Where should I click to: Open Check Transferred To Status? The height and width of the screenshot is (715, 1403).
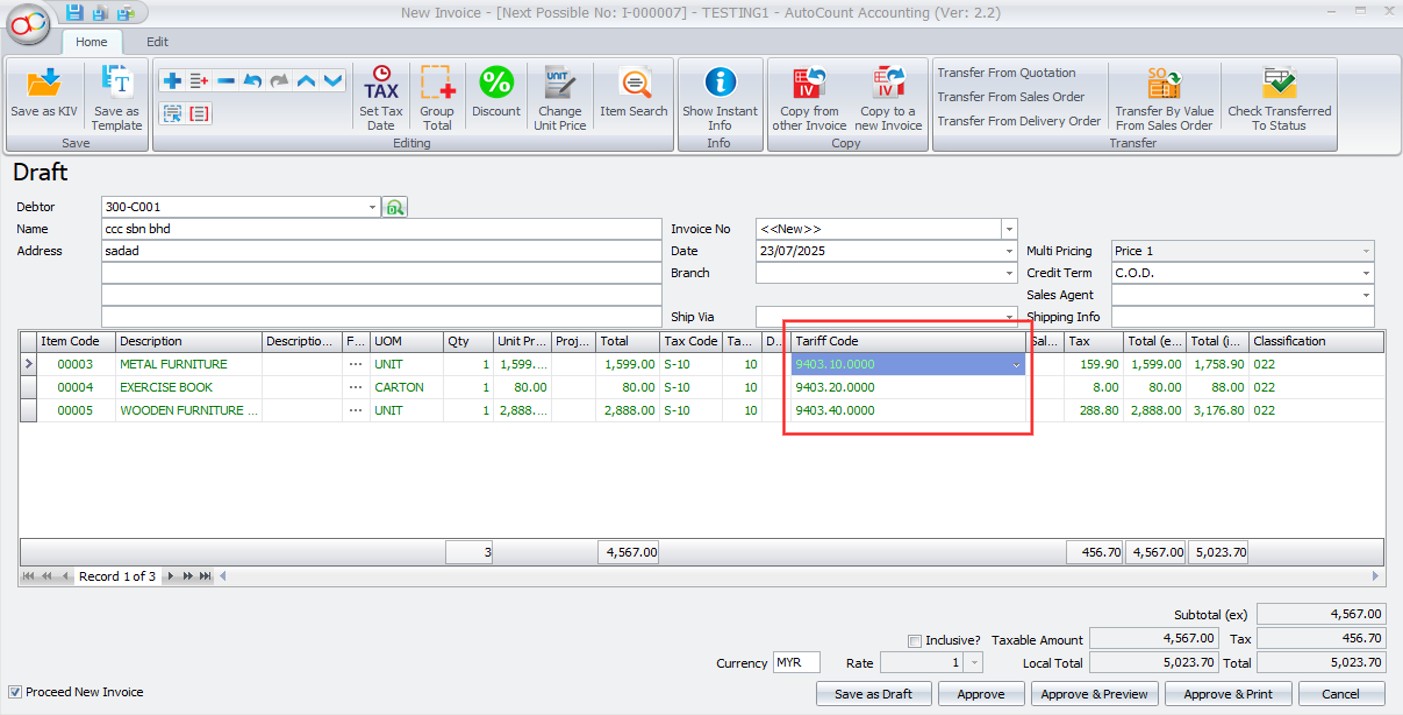(x=1279, y=84)
